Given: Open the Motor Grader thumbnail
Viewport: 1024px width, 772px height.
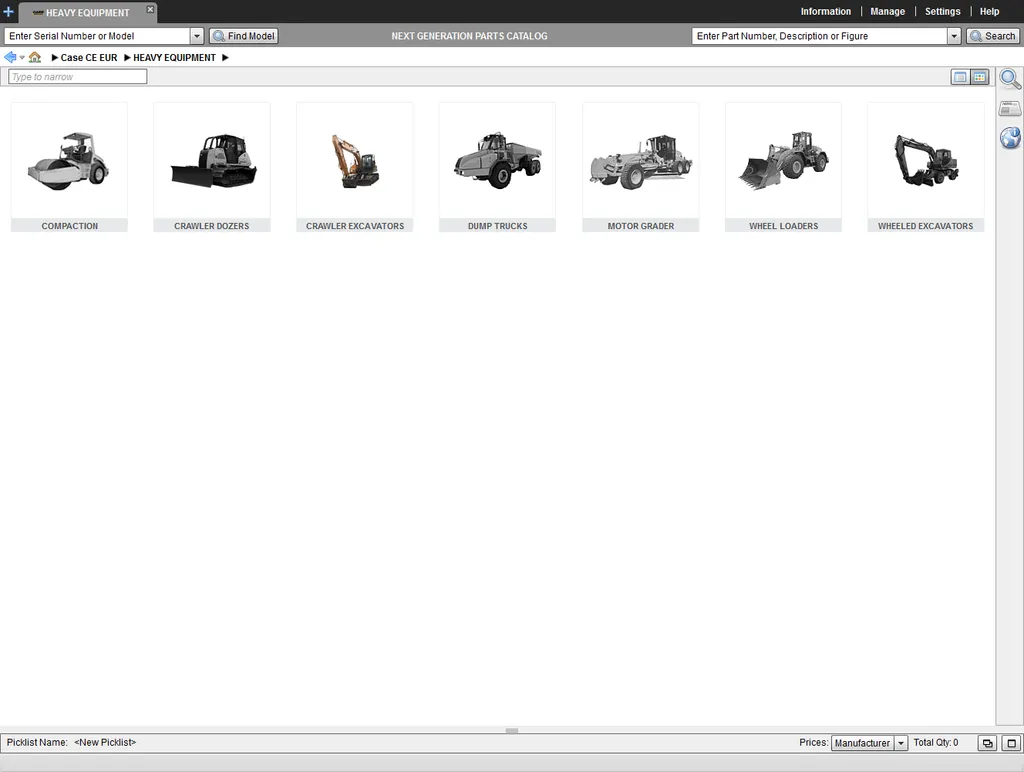Looking at the screenshot, I should coord(641,161).
